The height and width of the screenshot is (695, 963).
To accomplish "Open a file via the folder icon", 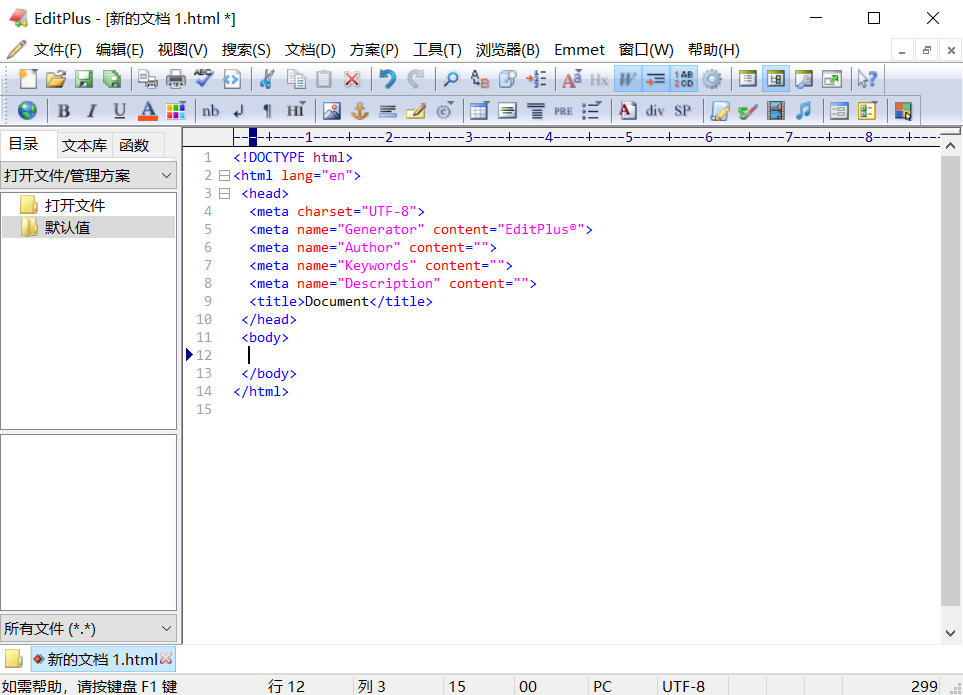I will (x=55, y=79).
